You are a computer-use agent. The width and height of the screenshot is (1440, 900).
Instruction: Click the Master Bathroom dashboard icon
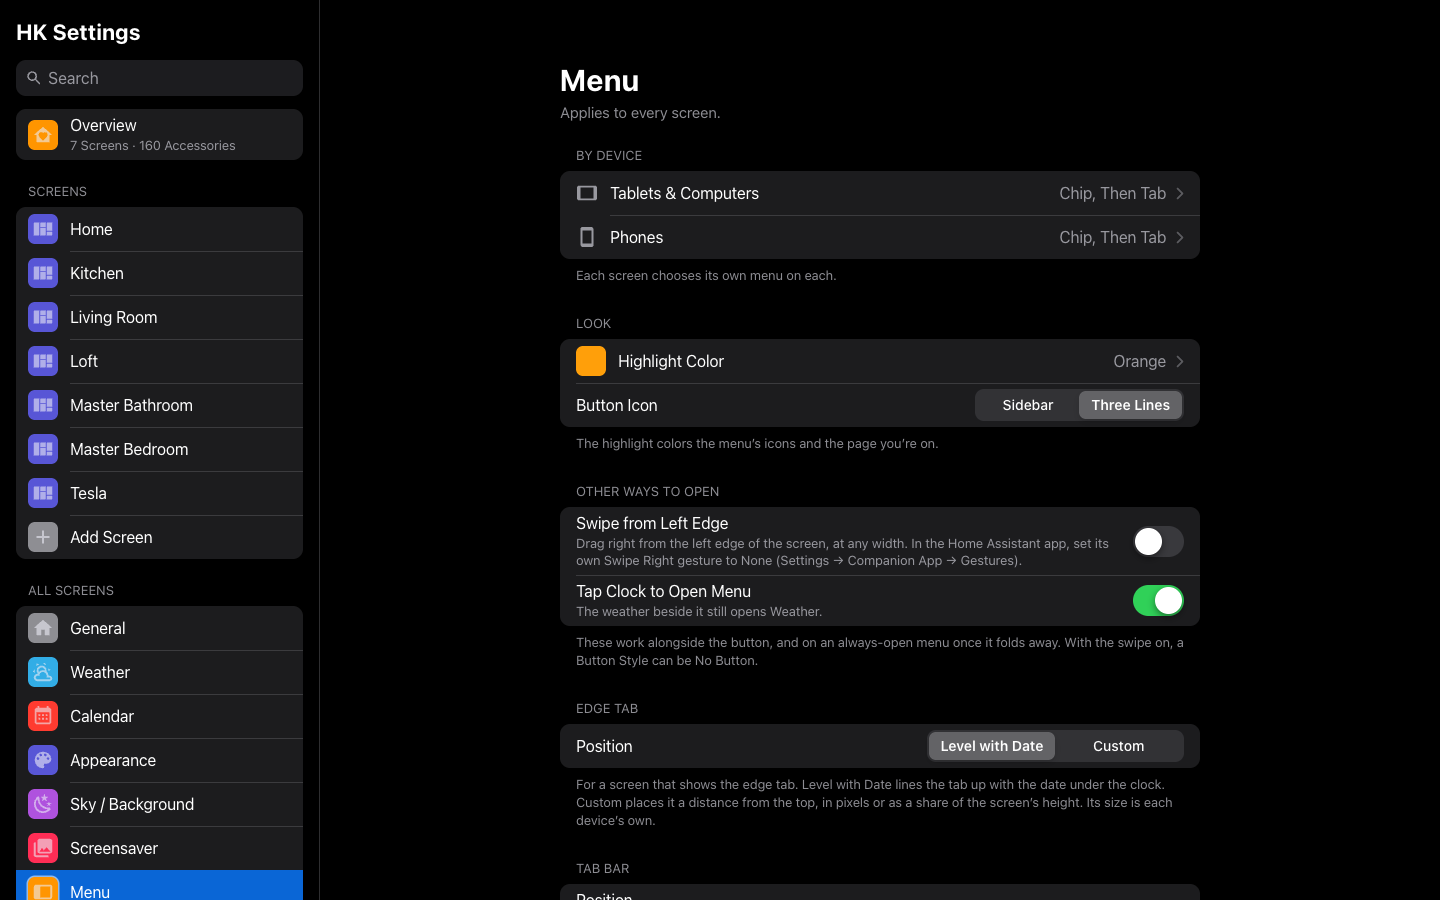43,405
